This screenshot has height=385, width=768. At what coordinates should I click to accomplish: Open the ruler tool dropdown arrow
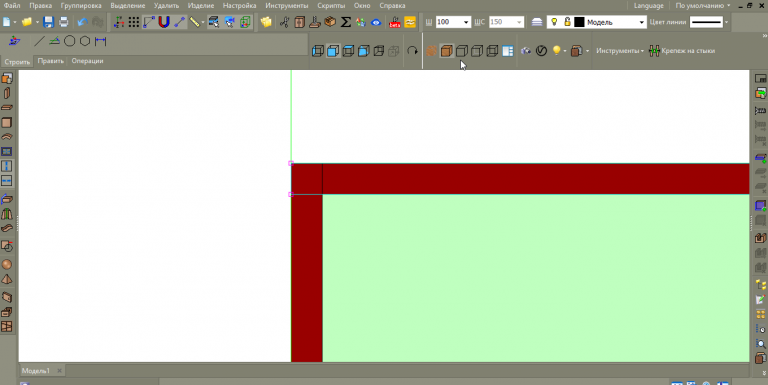pos(203,23)
